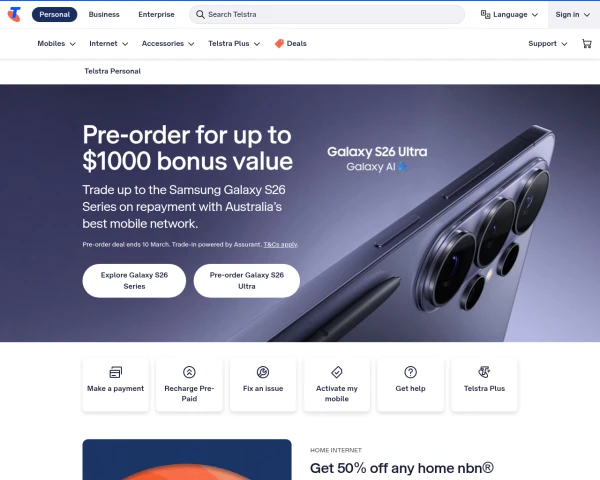The height and width of the screenshot is (480, 600).
Task: Click the Make a payment card icon
Action: pyautogui.click(x=116, y=372)
